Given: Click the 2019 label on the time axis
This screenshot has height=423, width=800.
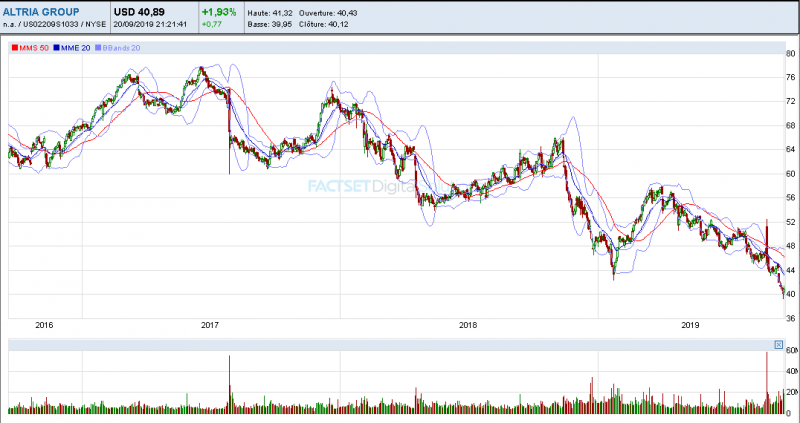Looking at the screenshot, I should coord(691,325).
